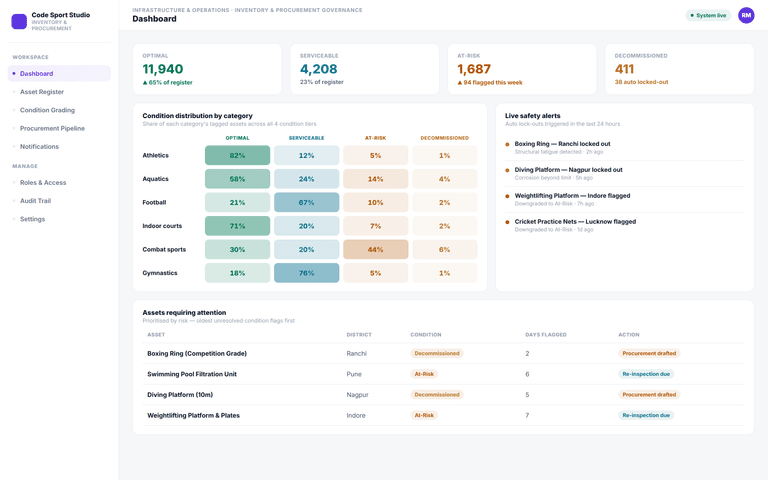
Task: Select Football Serviceable 67% cell
Action: pos(307,202)
